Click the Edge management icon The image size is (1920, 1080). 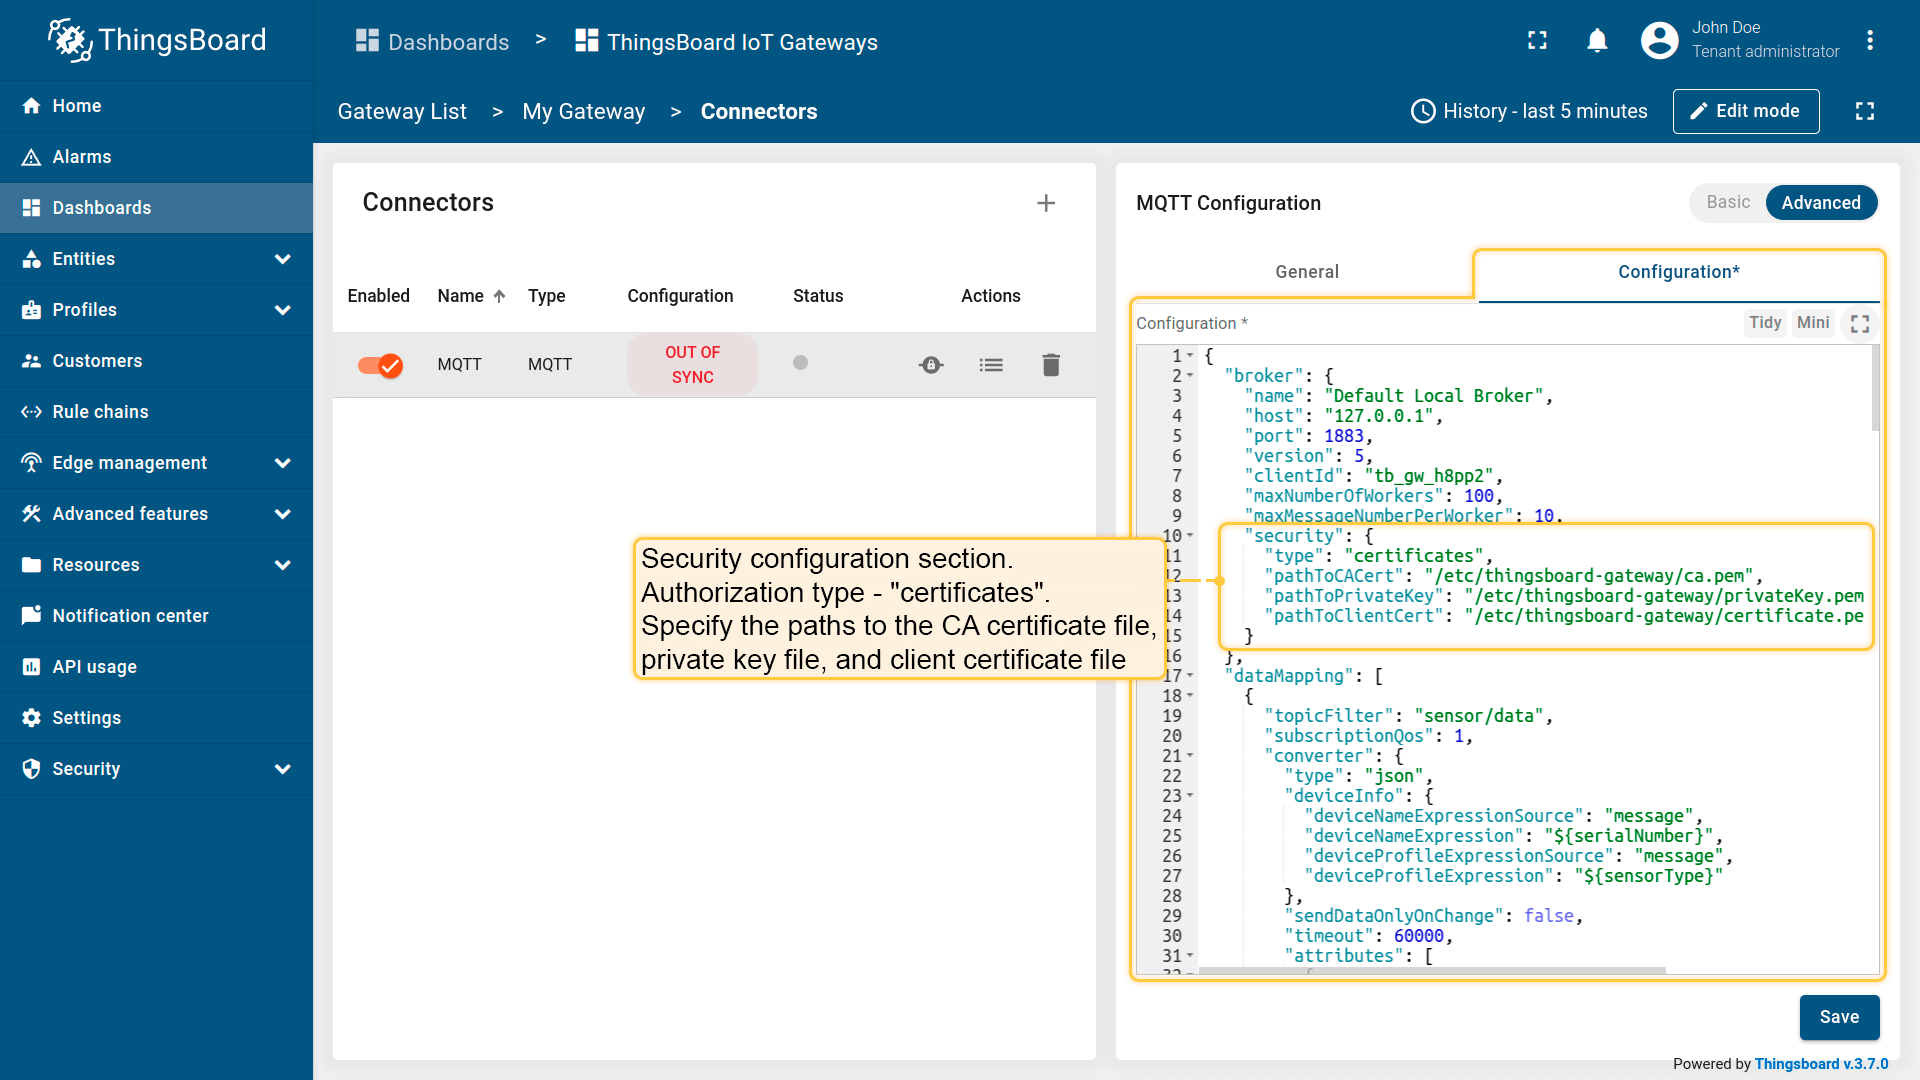[x=31, y=463]
